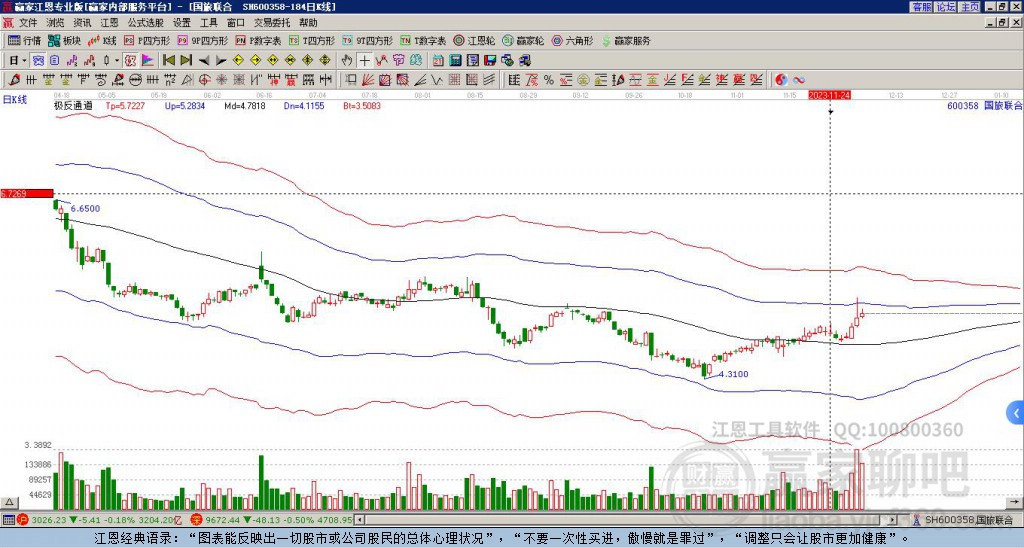Click the save floppy disk icon
The image size is (1024, 548).
pos(490,60)
